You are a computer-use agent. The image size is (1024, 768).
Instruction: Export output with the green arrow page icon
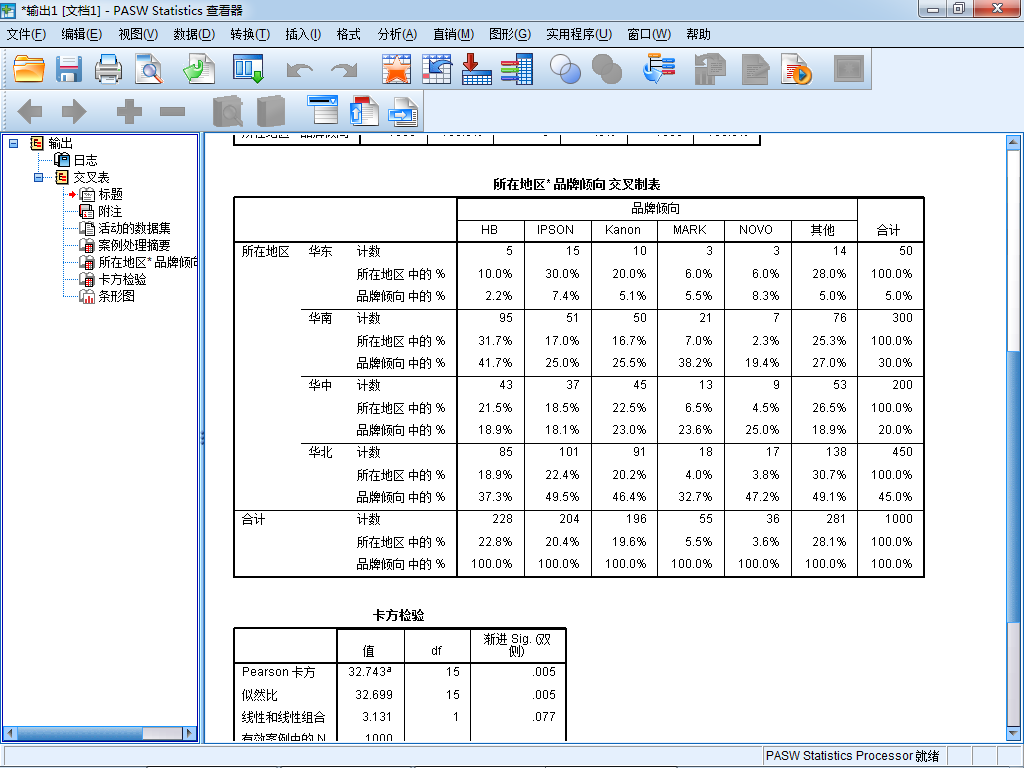(199, 69)
